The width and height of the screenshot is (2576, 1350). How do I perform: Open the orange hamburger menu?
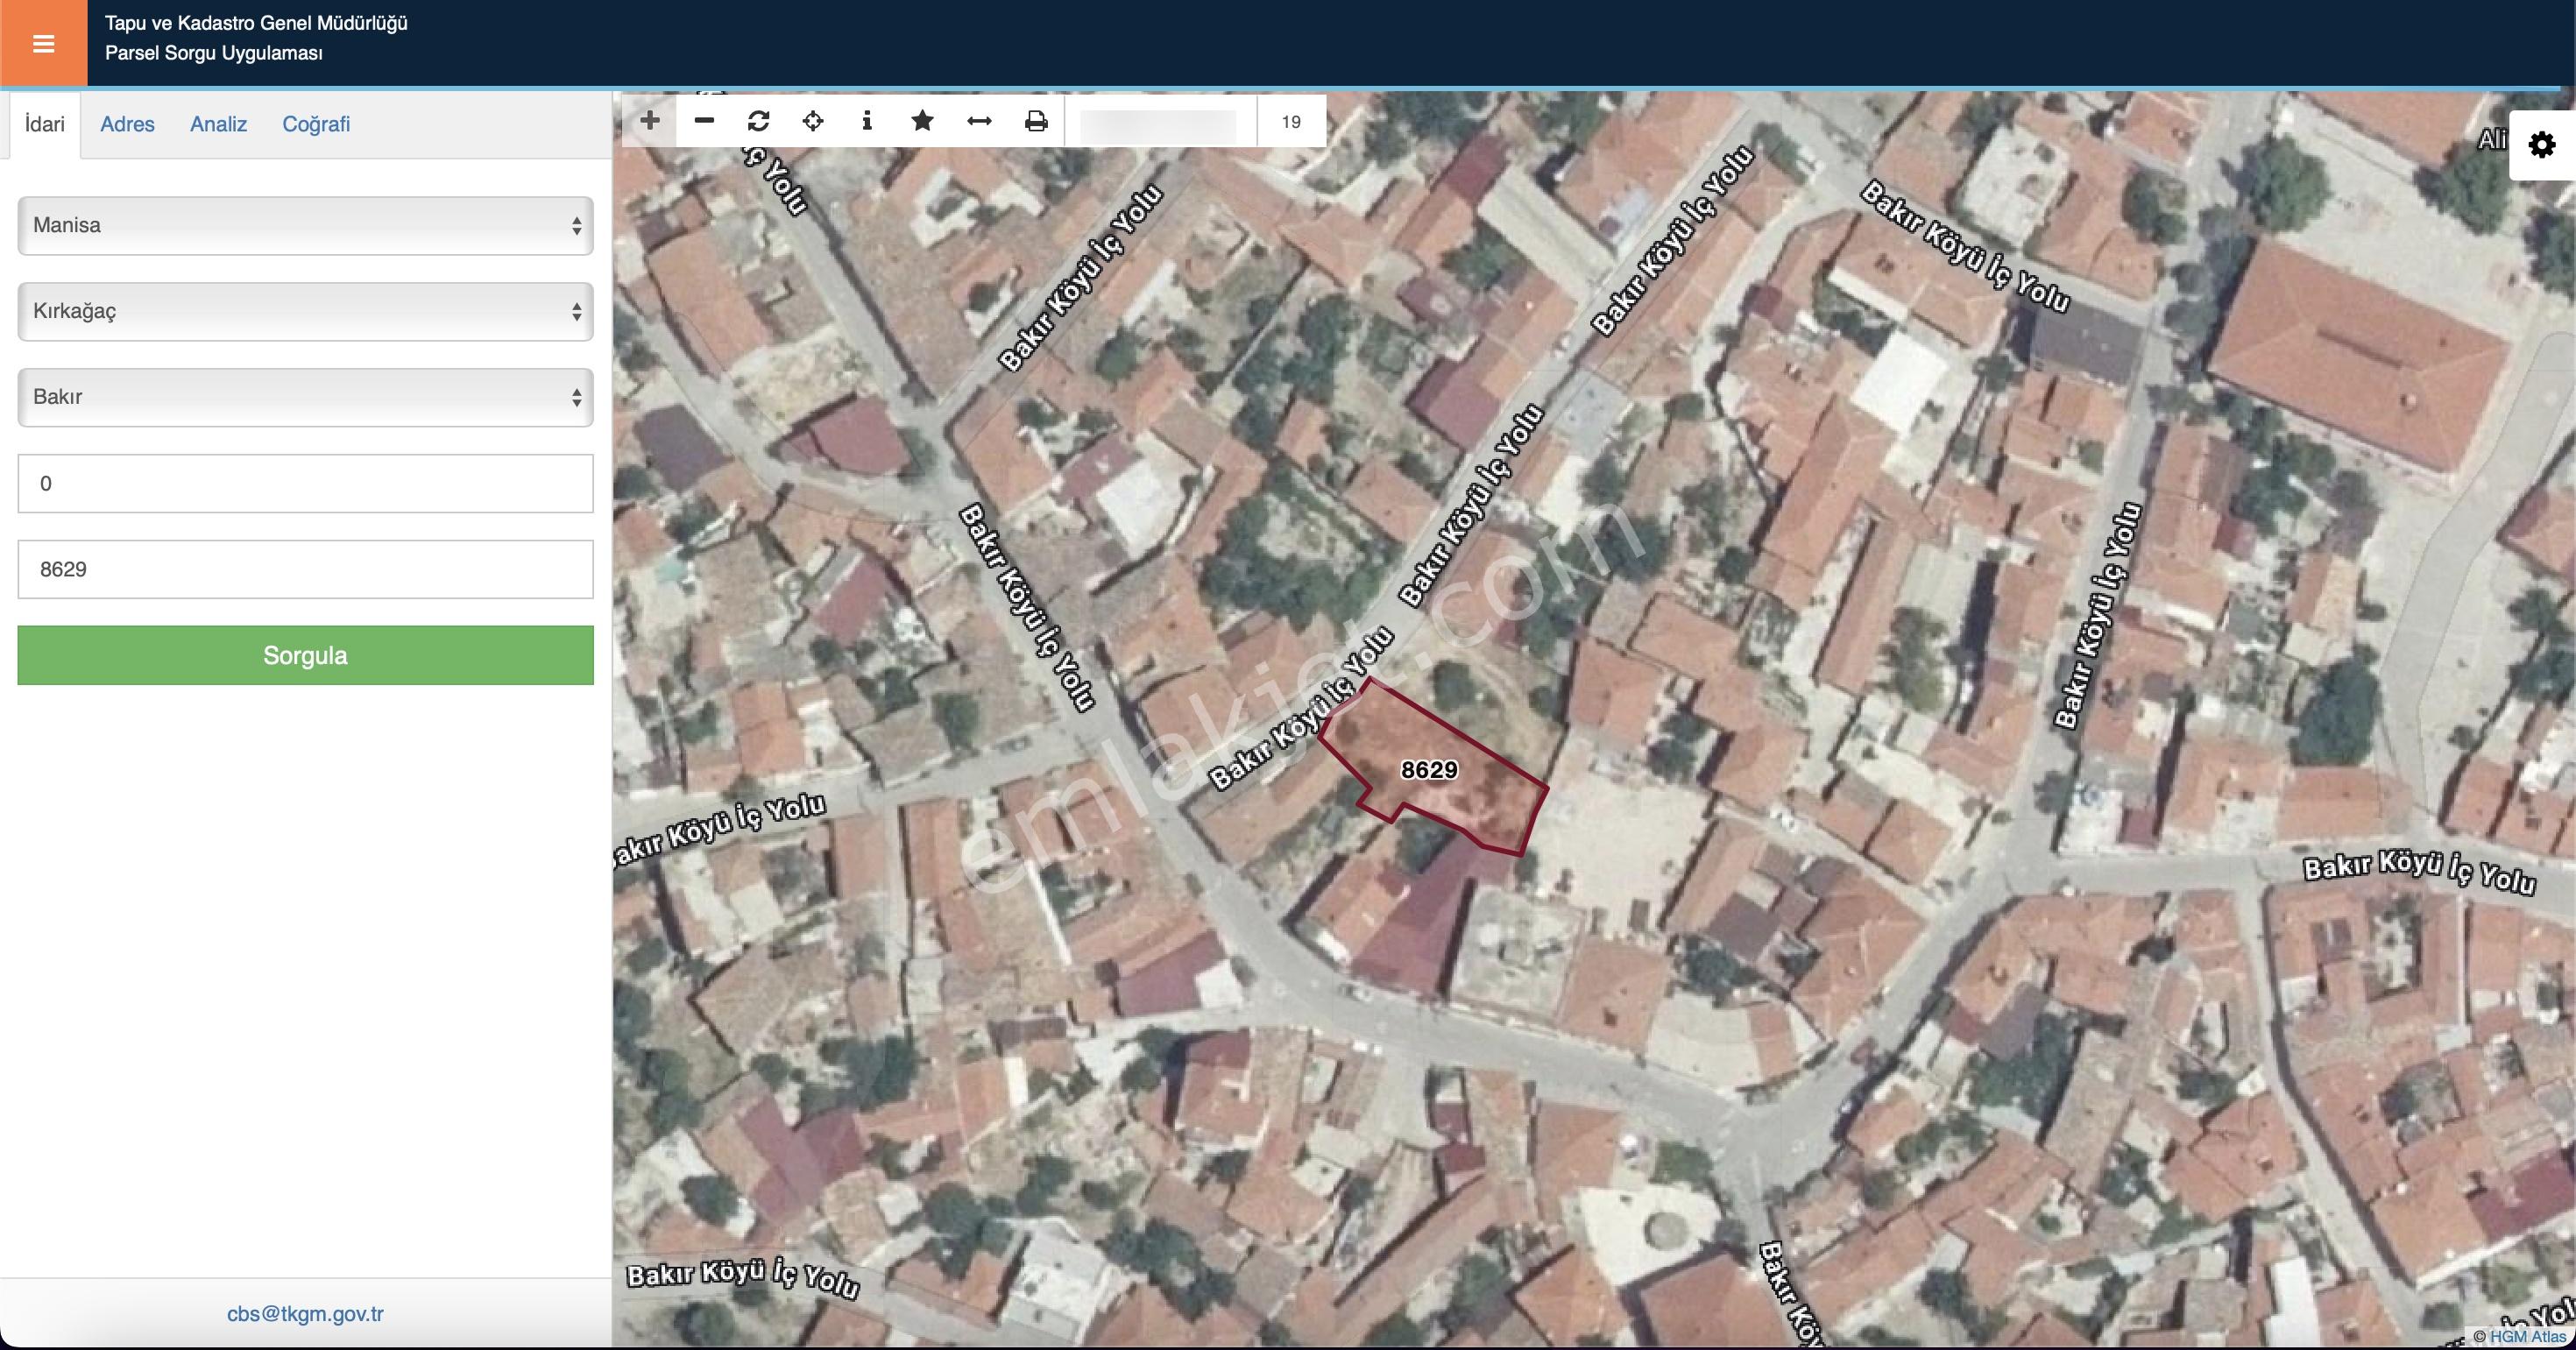43,43
